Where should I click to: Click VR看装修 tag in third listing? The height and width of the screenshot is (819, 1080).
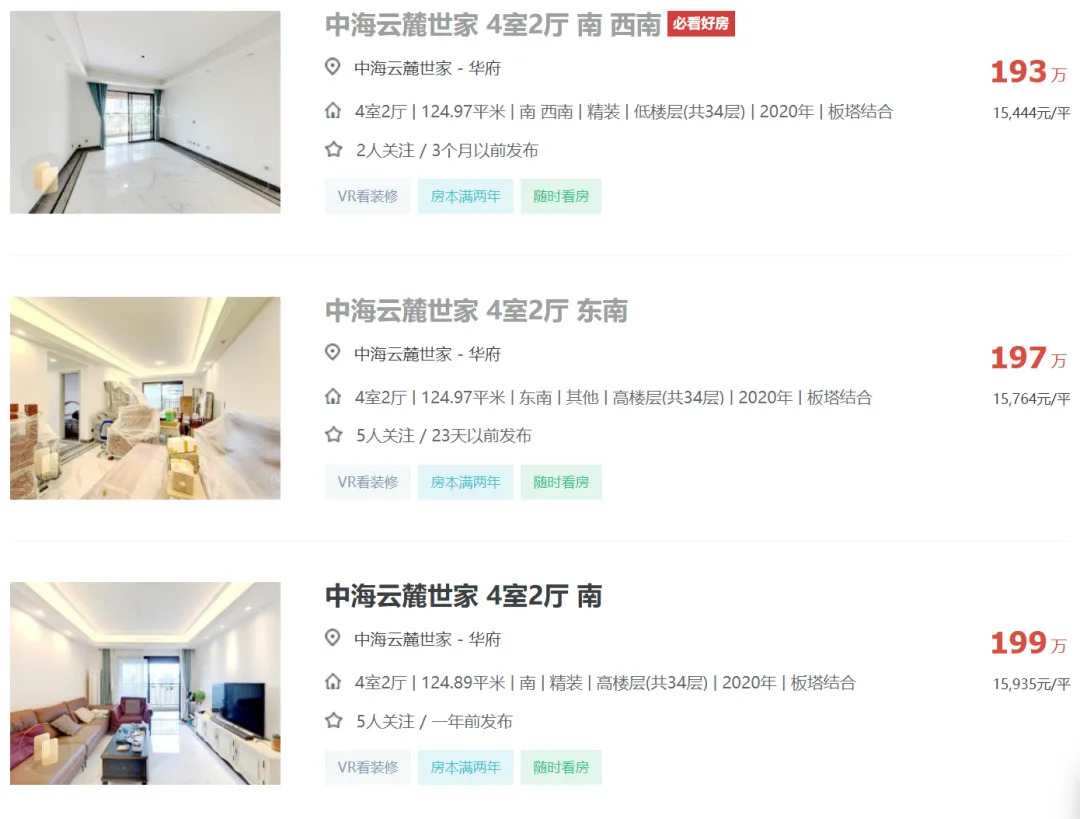tap(368, 767)
